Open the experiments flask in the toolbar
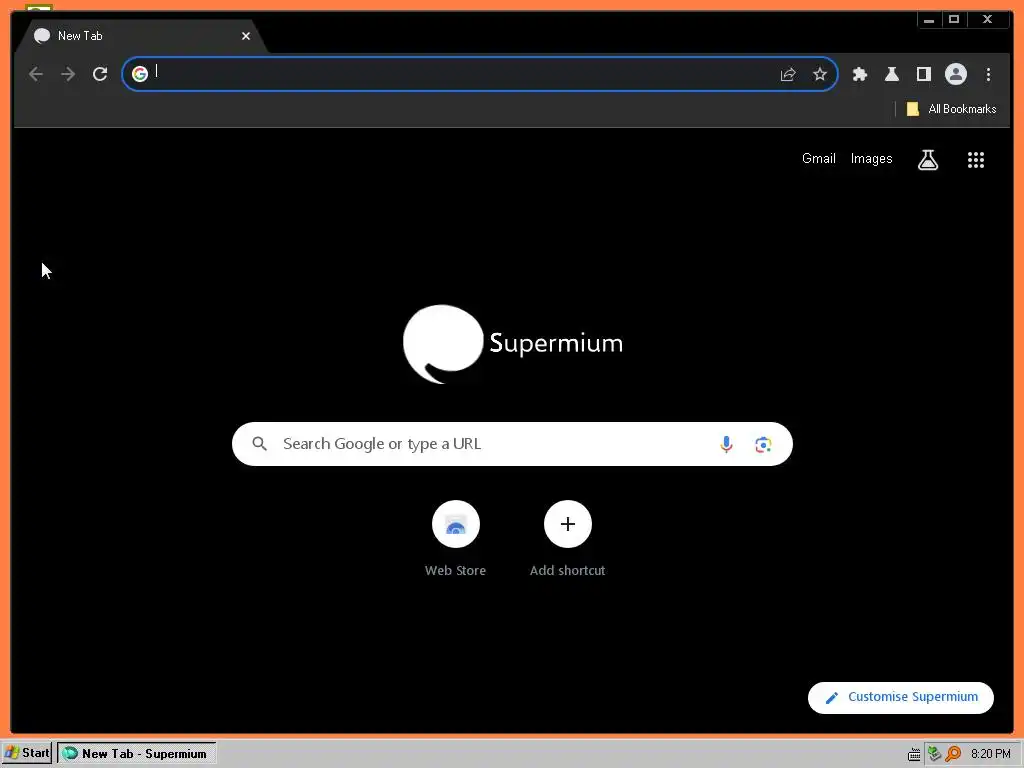The height and width of the screenshot is (768, 1024). pyautogui.click(x=891, y=74)
